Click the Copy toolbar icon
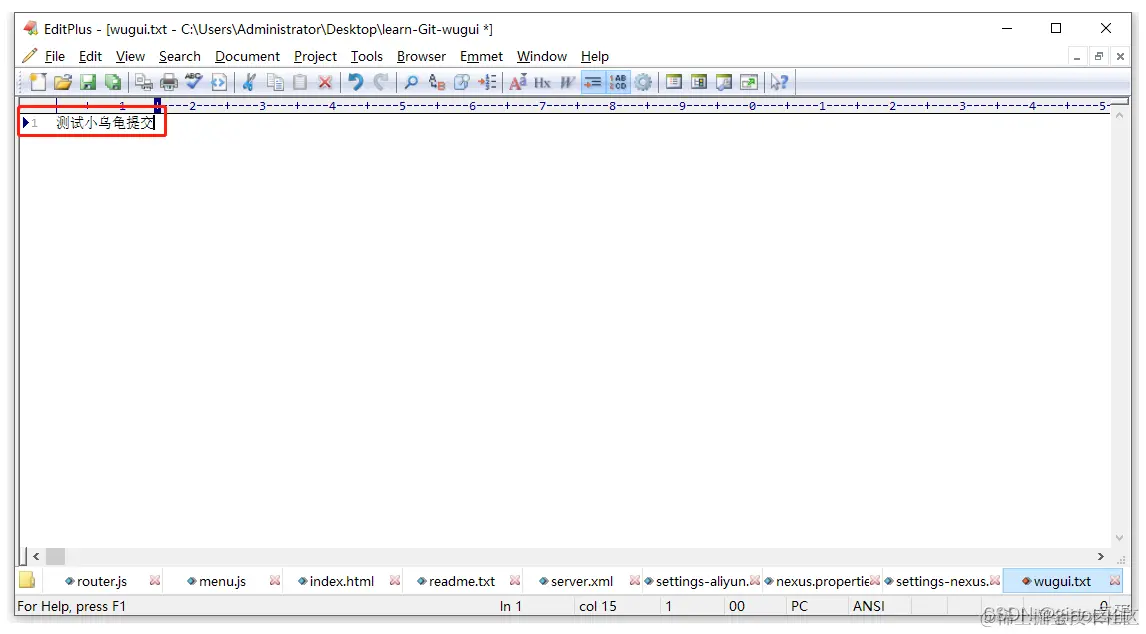Viewport: 1146px width, 634px height. pos(275,82)
